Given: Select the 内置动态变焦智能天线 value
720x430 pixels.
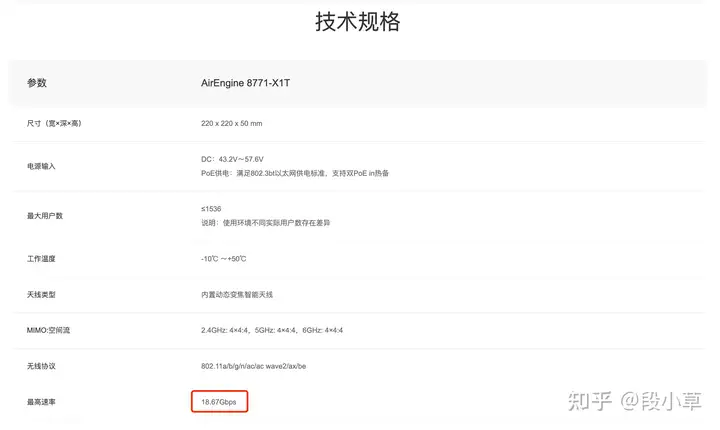Looking at the screenshot, I should click(237, 294).
